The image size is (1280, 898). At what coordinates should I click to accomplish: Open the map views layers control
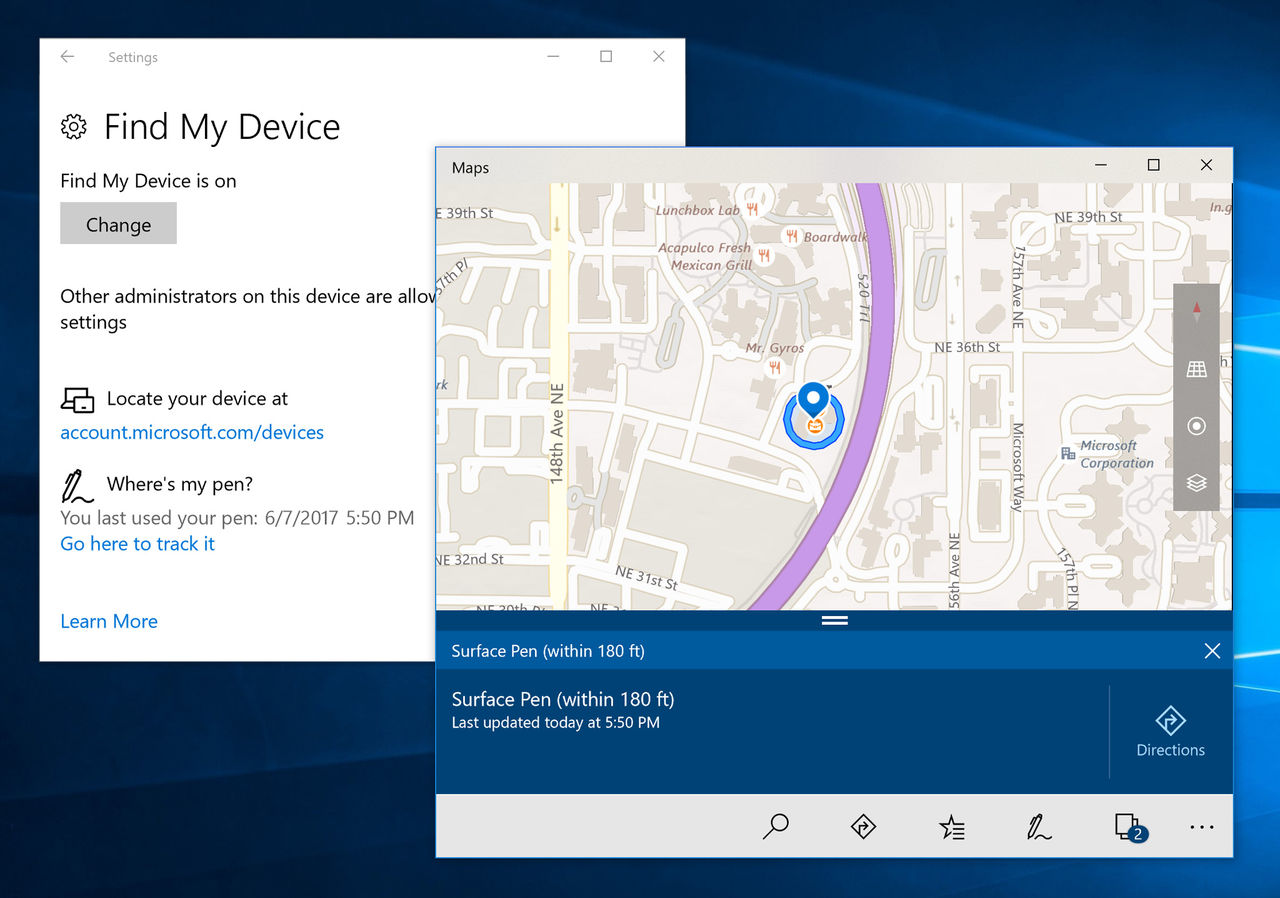1196,483
